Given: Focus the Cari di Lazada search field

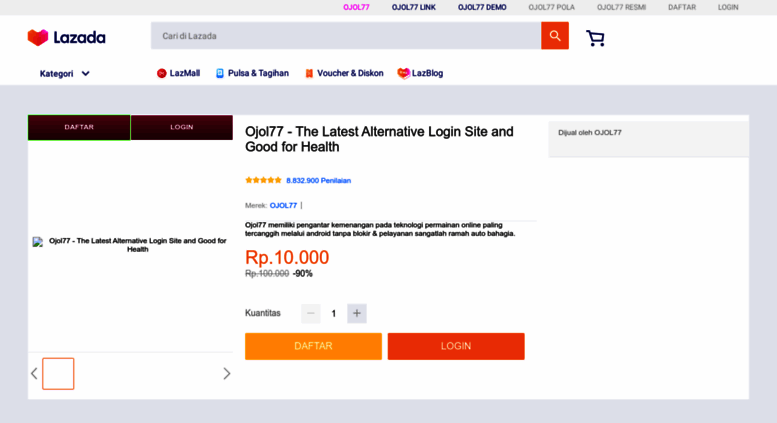Looking at the screenshot, I should click(346, 36).
